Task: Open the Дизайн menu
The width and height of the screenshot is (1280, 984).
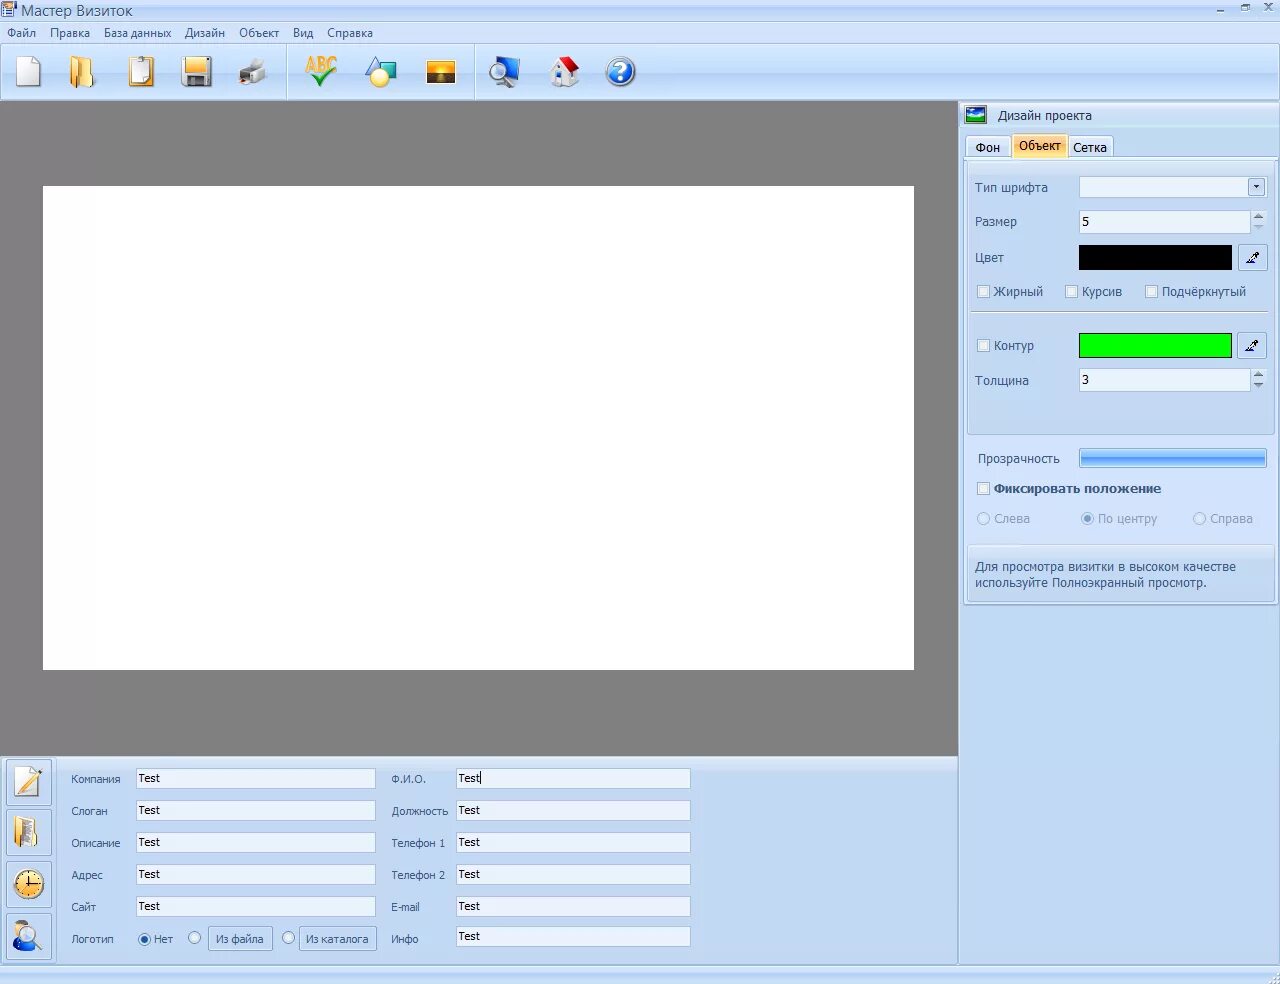Action: coord(205,33)
